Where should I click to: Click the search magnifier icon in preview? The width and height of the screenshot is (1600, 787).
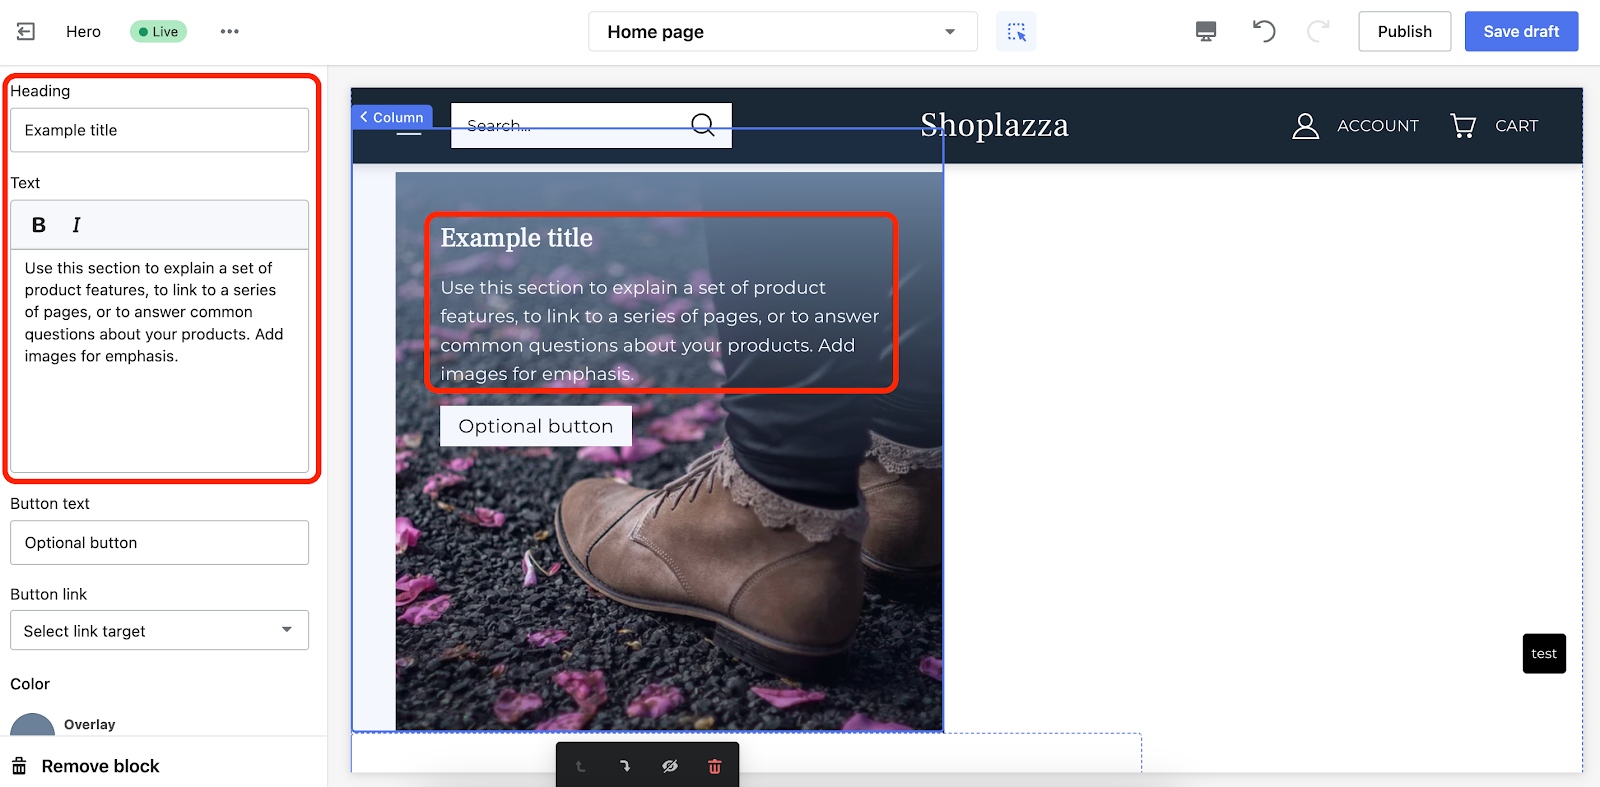[x=703, y=125]
